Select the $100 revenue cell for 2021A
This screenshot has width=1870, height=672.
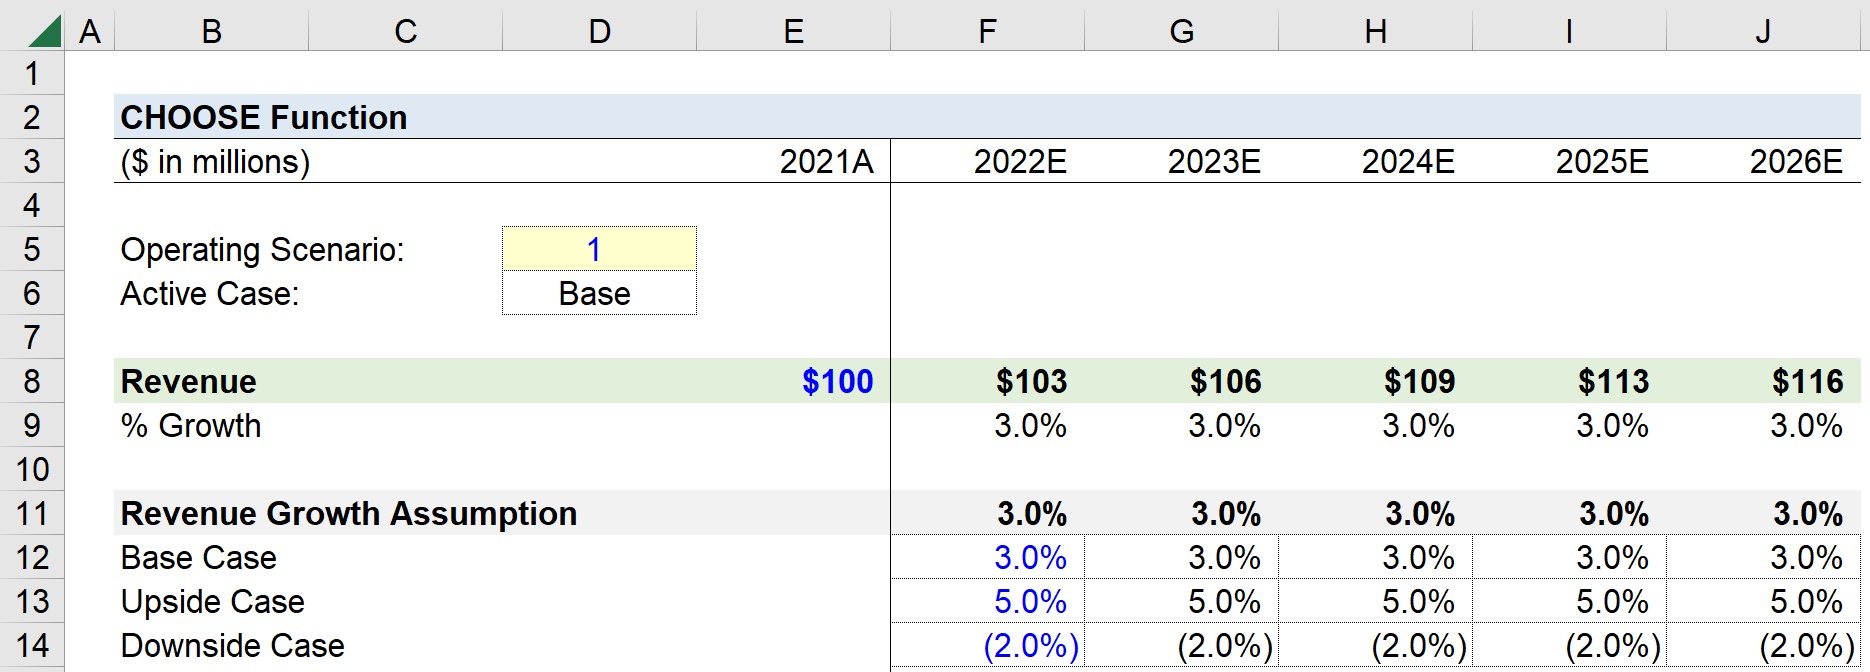coord(793,381)
